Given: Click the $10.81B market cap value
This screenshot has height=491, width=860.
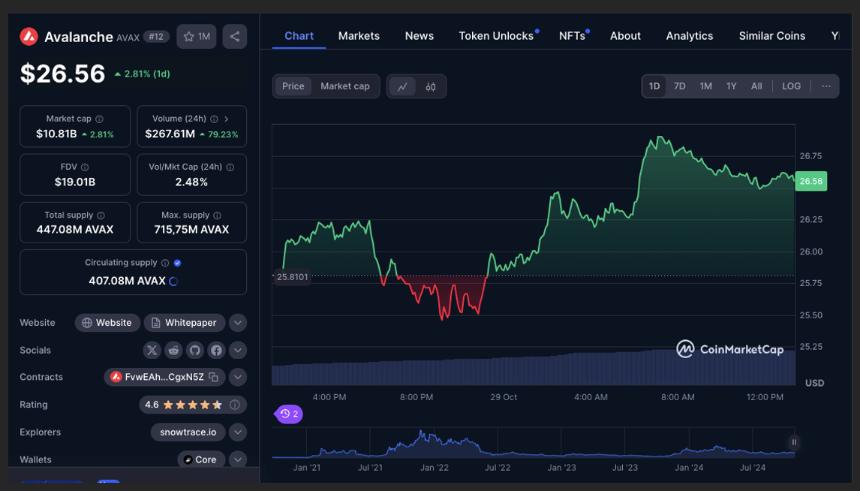Looking at the screenshot, I should (x=56, y=134).
